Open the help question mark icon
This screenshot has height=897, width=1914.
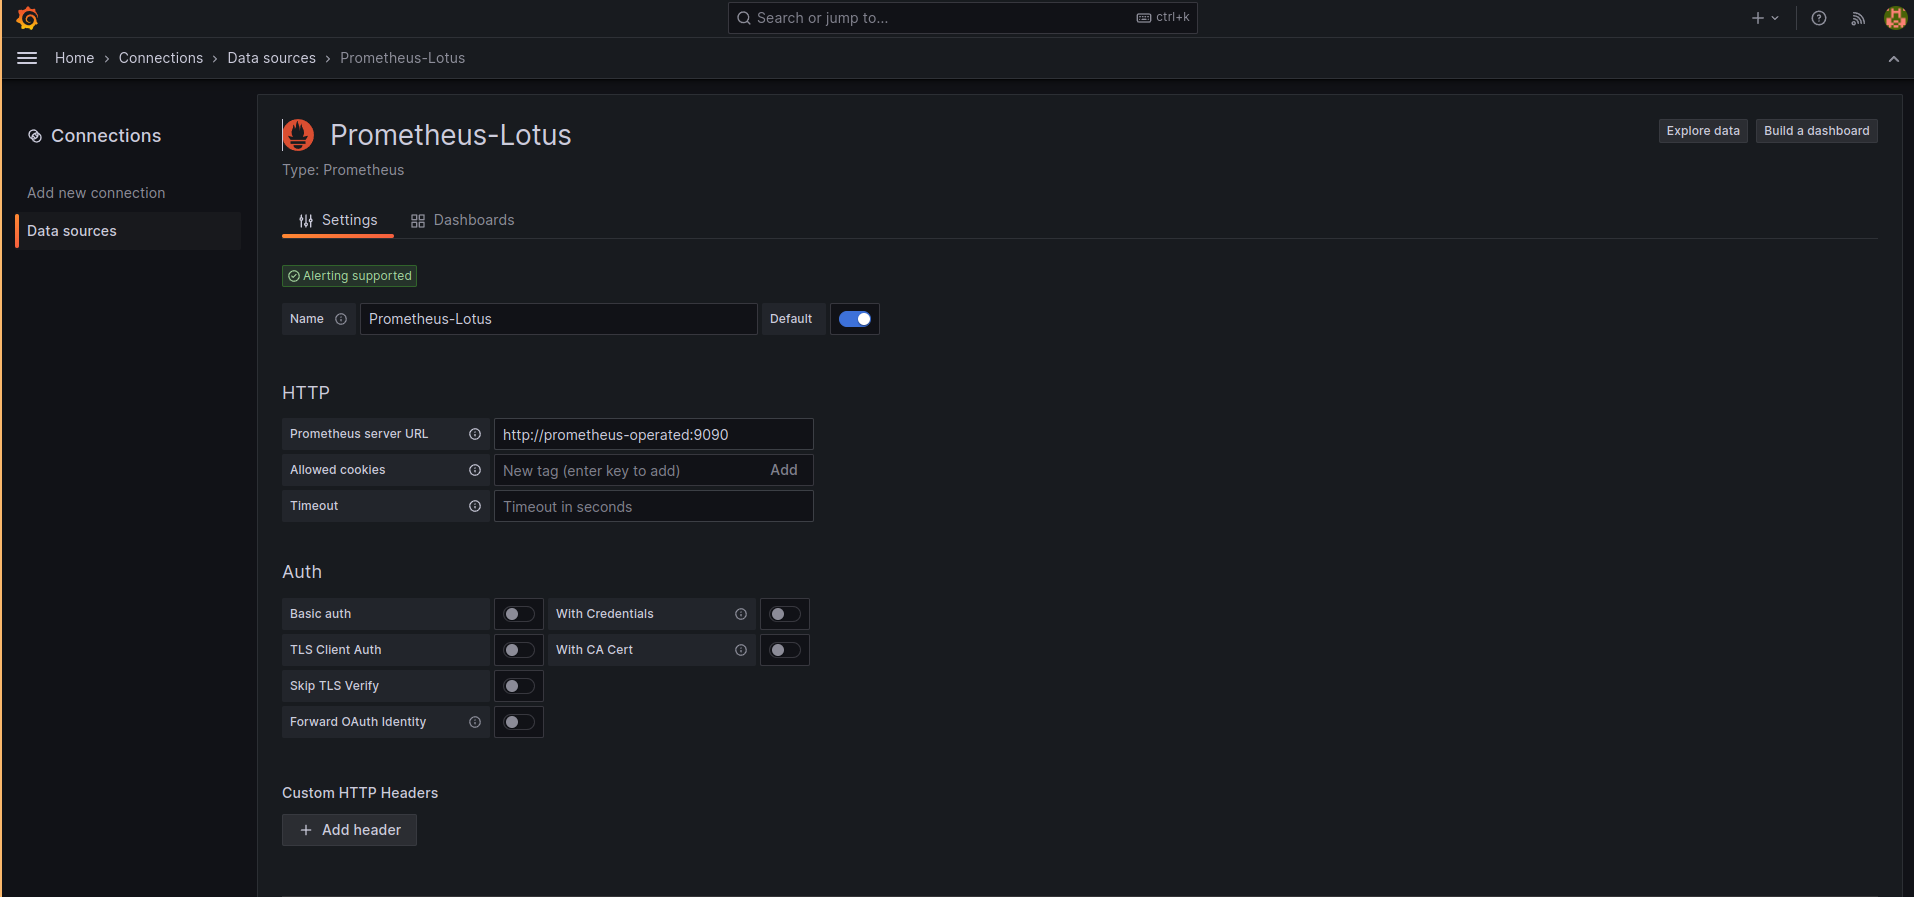(x=1819, y=18)
